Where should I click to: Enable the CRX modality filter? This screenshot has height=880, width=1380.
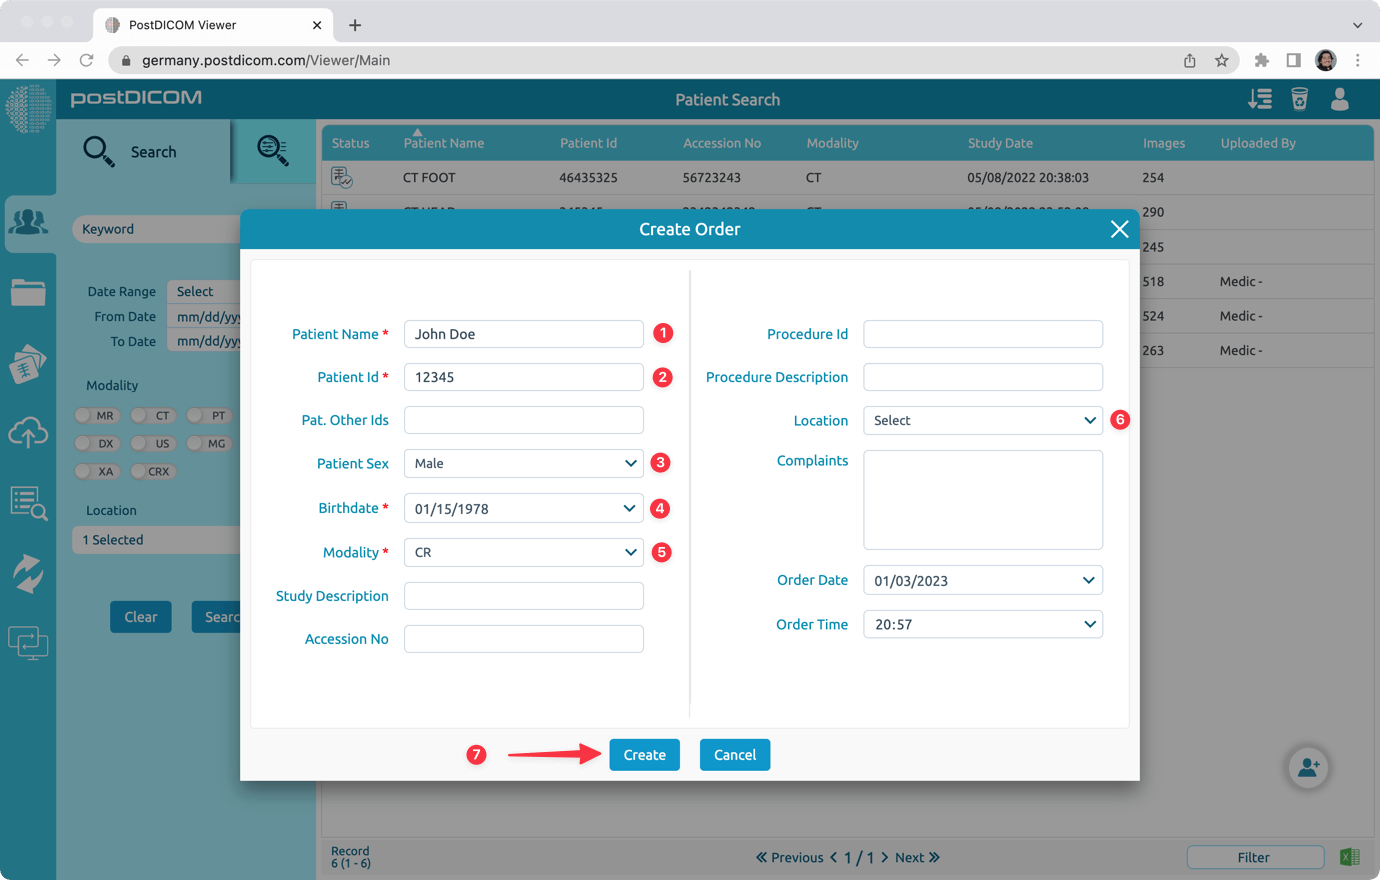[153, 471]
